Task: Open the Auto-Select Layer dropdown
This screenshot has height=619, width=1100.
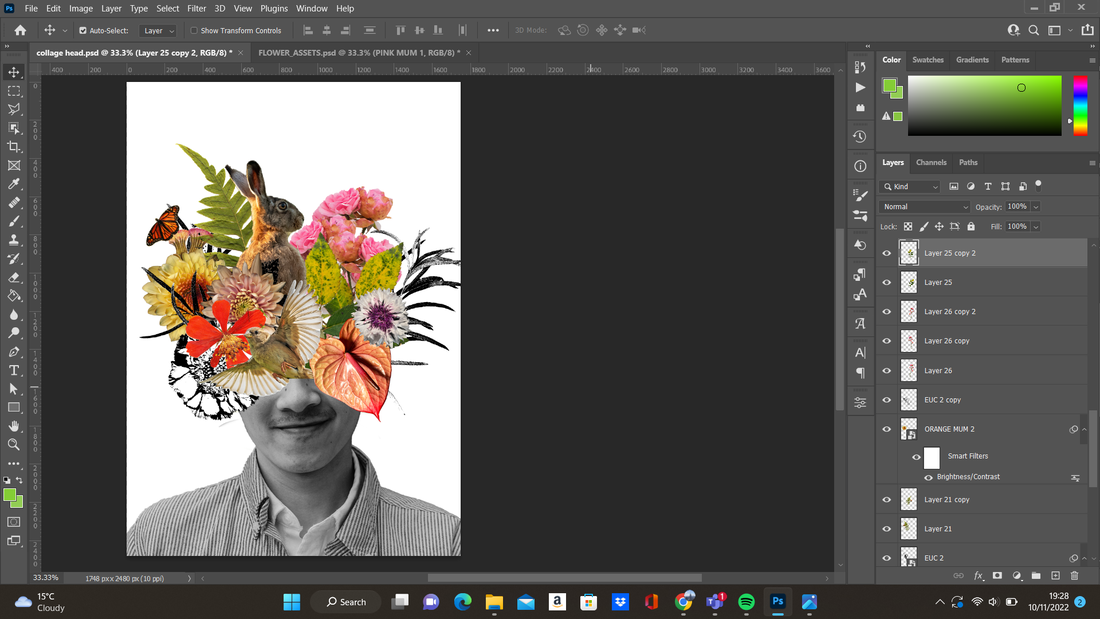Action: [x=157, y=31]
